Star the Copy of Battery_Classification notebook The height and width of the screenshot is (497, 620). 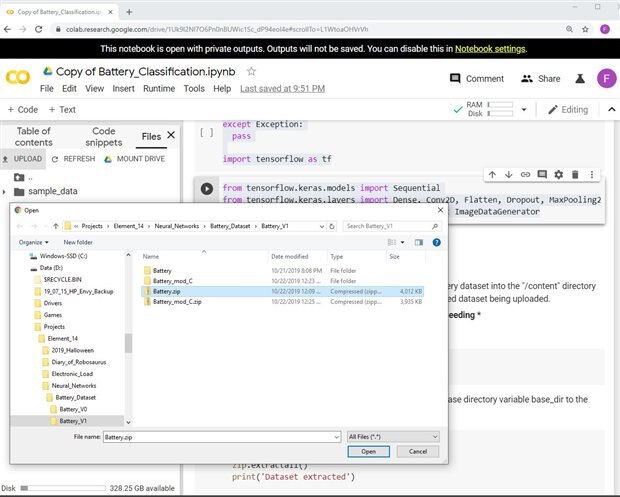coord(251,72)
